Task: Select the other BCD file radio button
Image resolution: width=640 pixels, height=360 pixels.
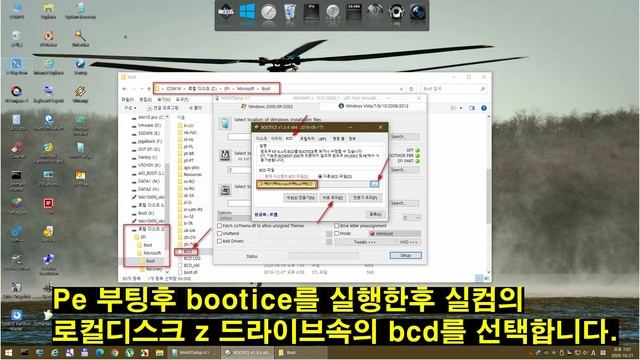Action: 320,176
